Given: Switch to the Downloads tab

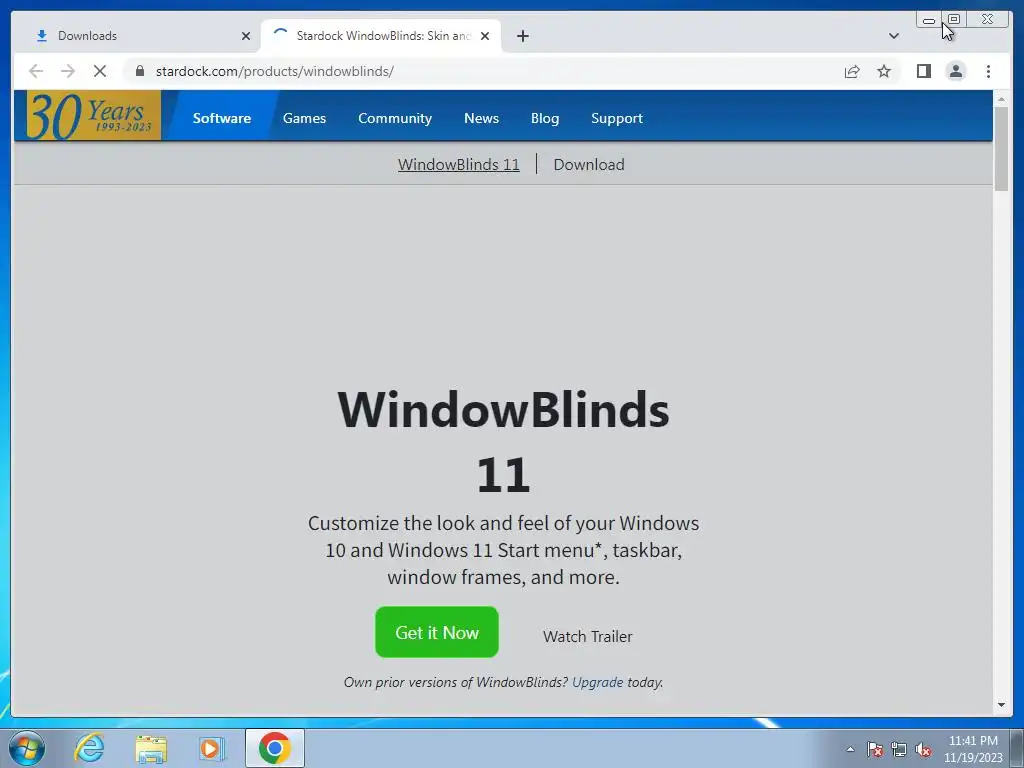Looking at the screenshot, I should tap(137, 36).
